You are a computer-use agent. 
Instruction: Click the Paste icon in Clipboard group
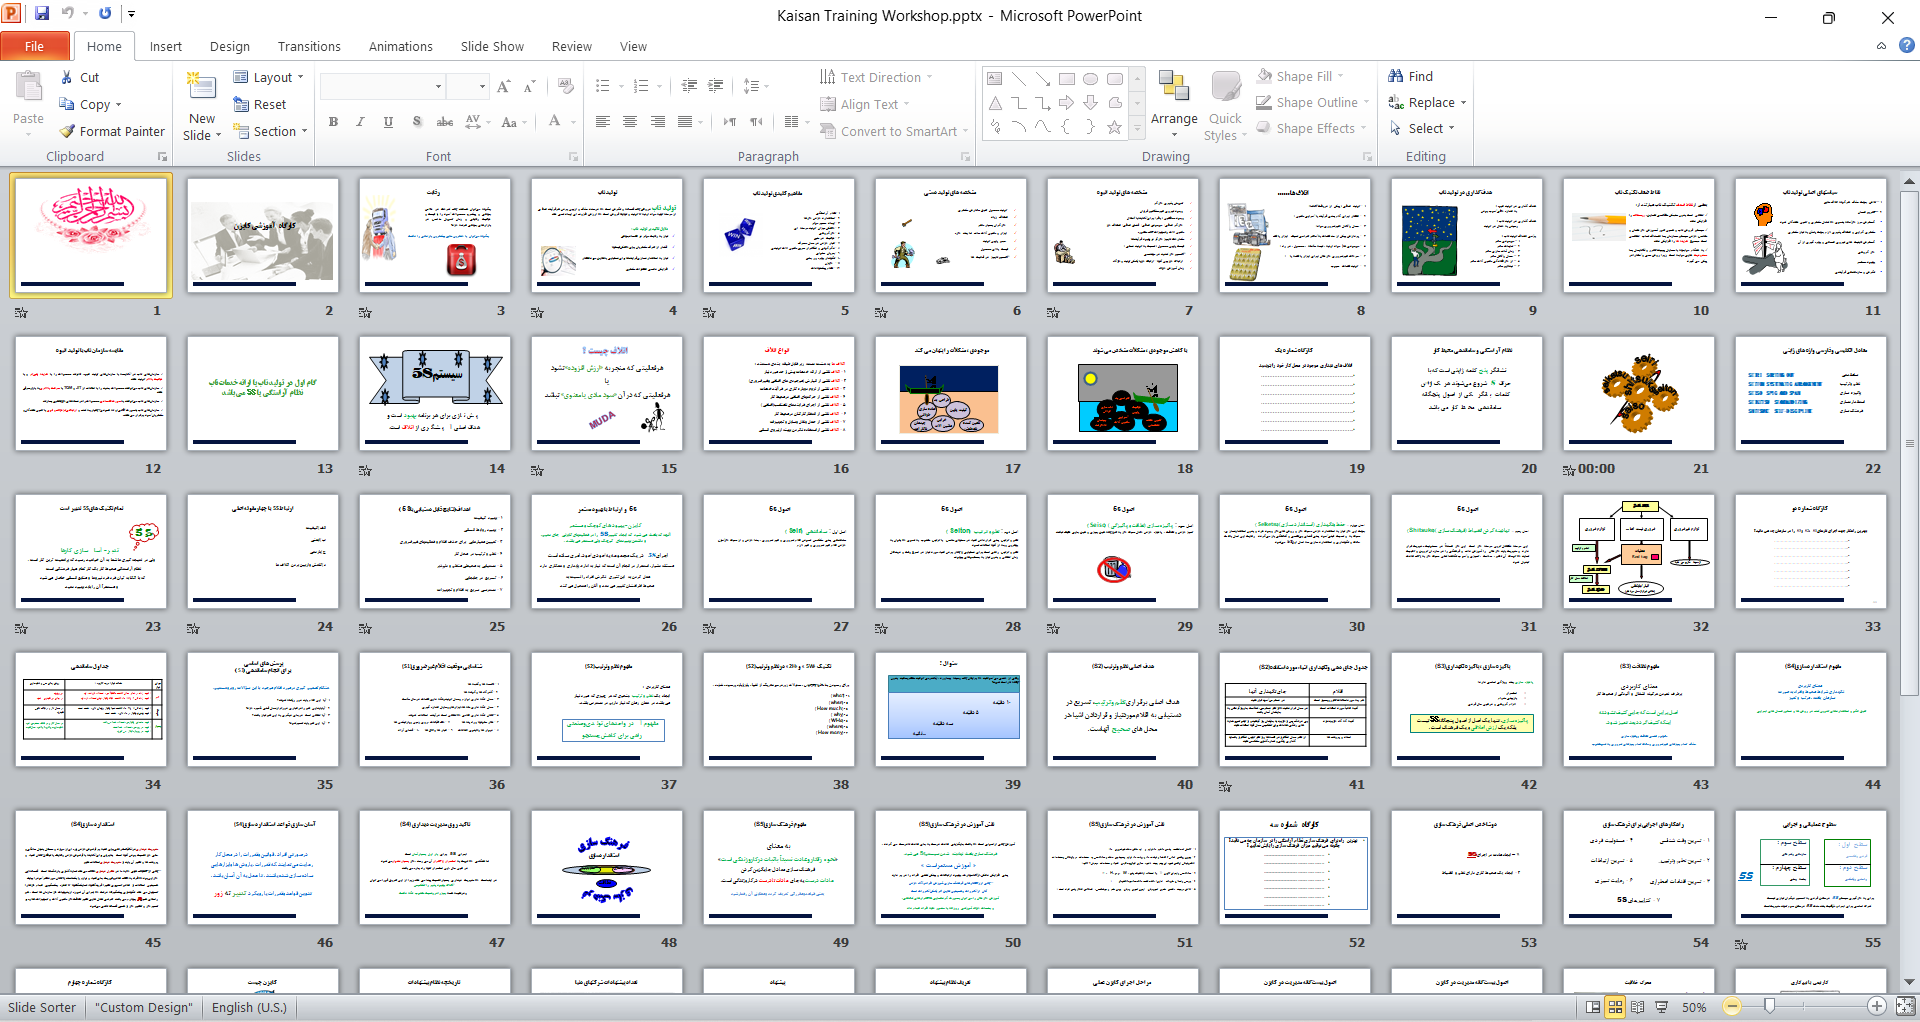[28, 88]
